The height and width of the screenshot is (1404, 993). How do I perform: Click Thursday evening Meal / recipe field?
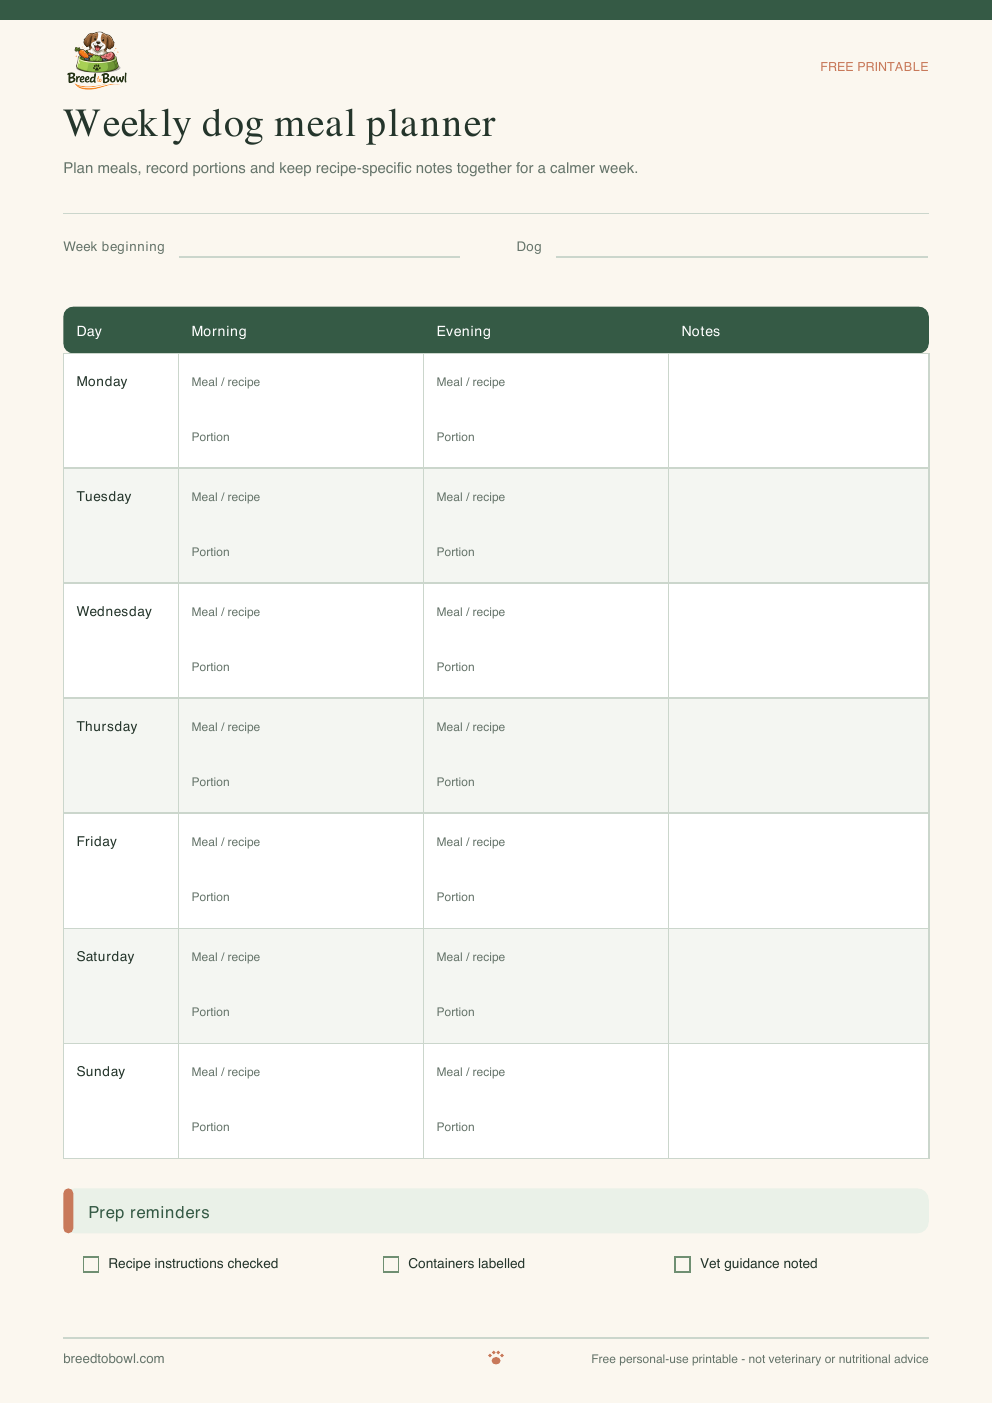click(x=471, y=727)
